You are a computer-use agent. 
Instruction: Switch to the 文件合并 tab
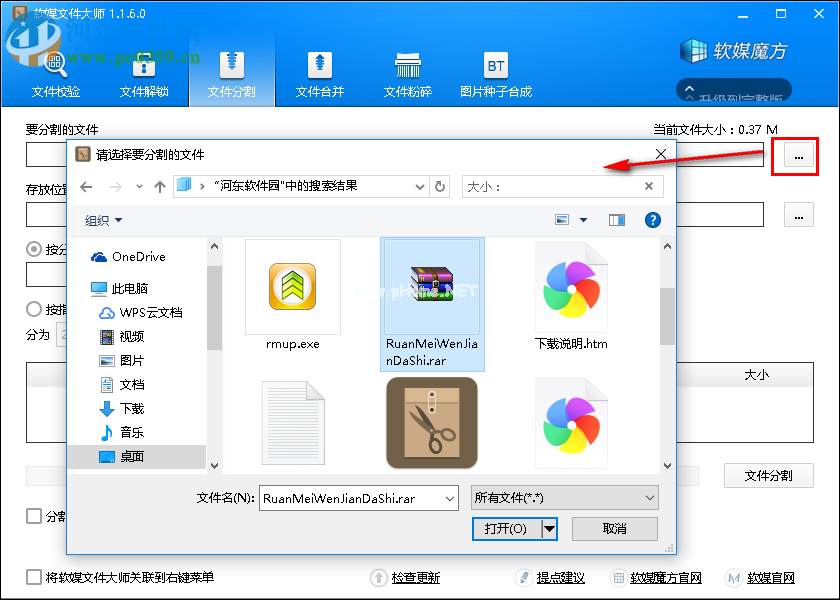[x=319, y=70]
